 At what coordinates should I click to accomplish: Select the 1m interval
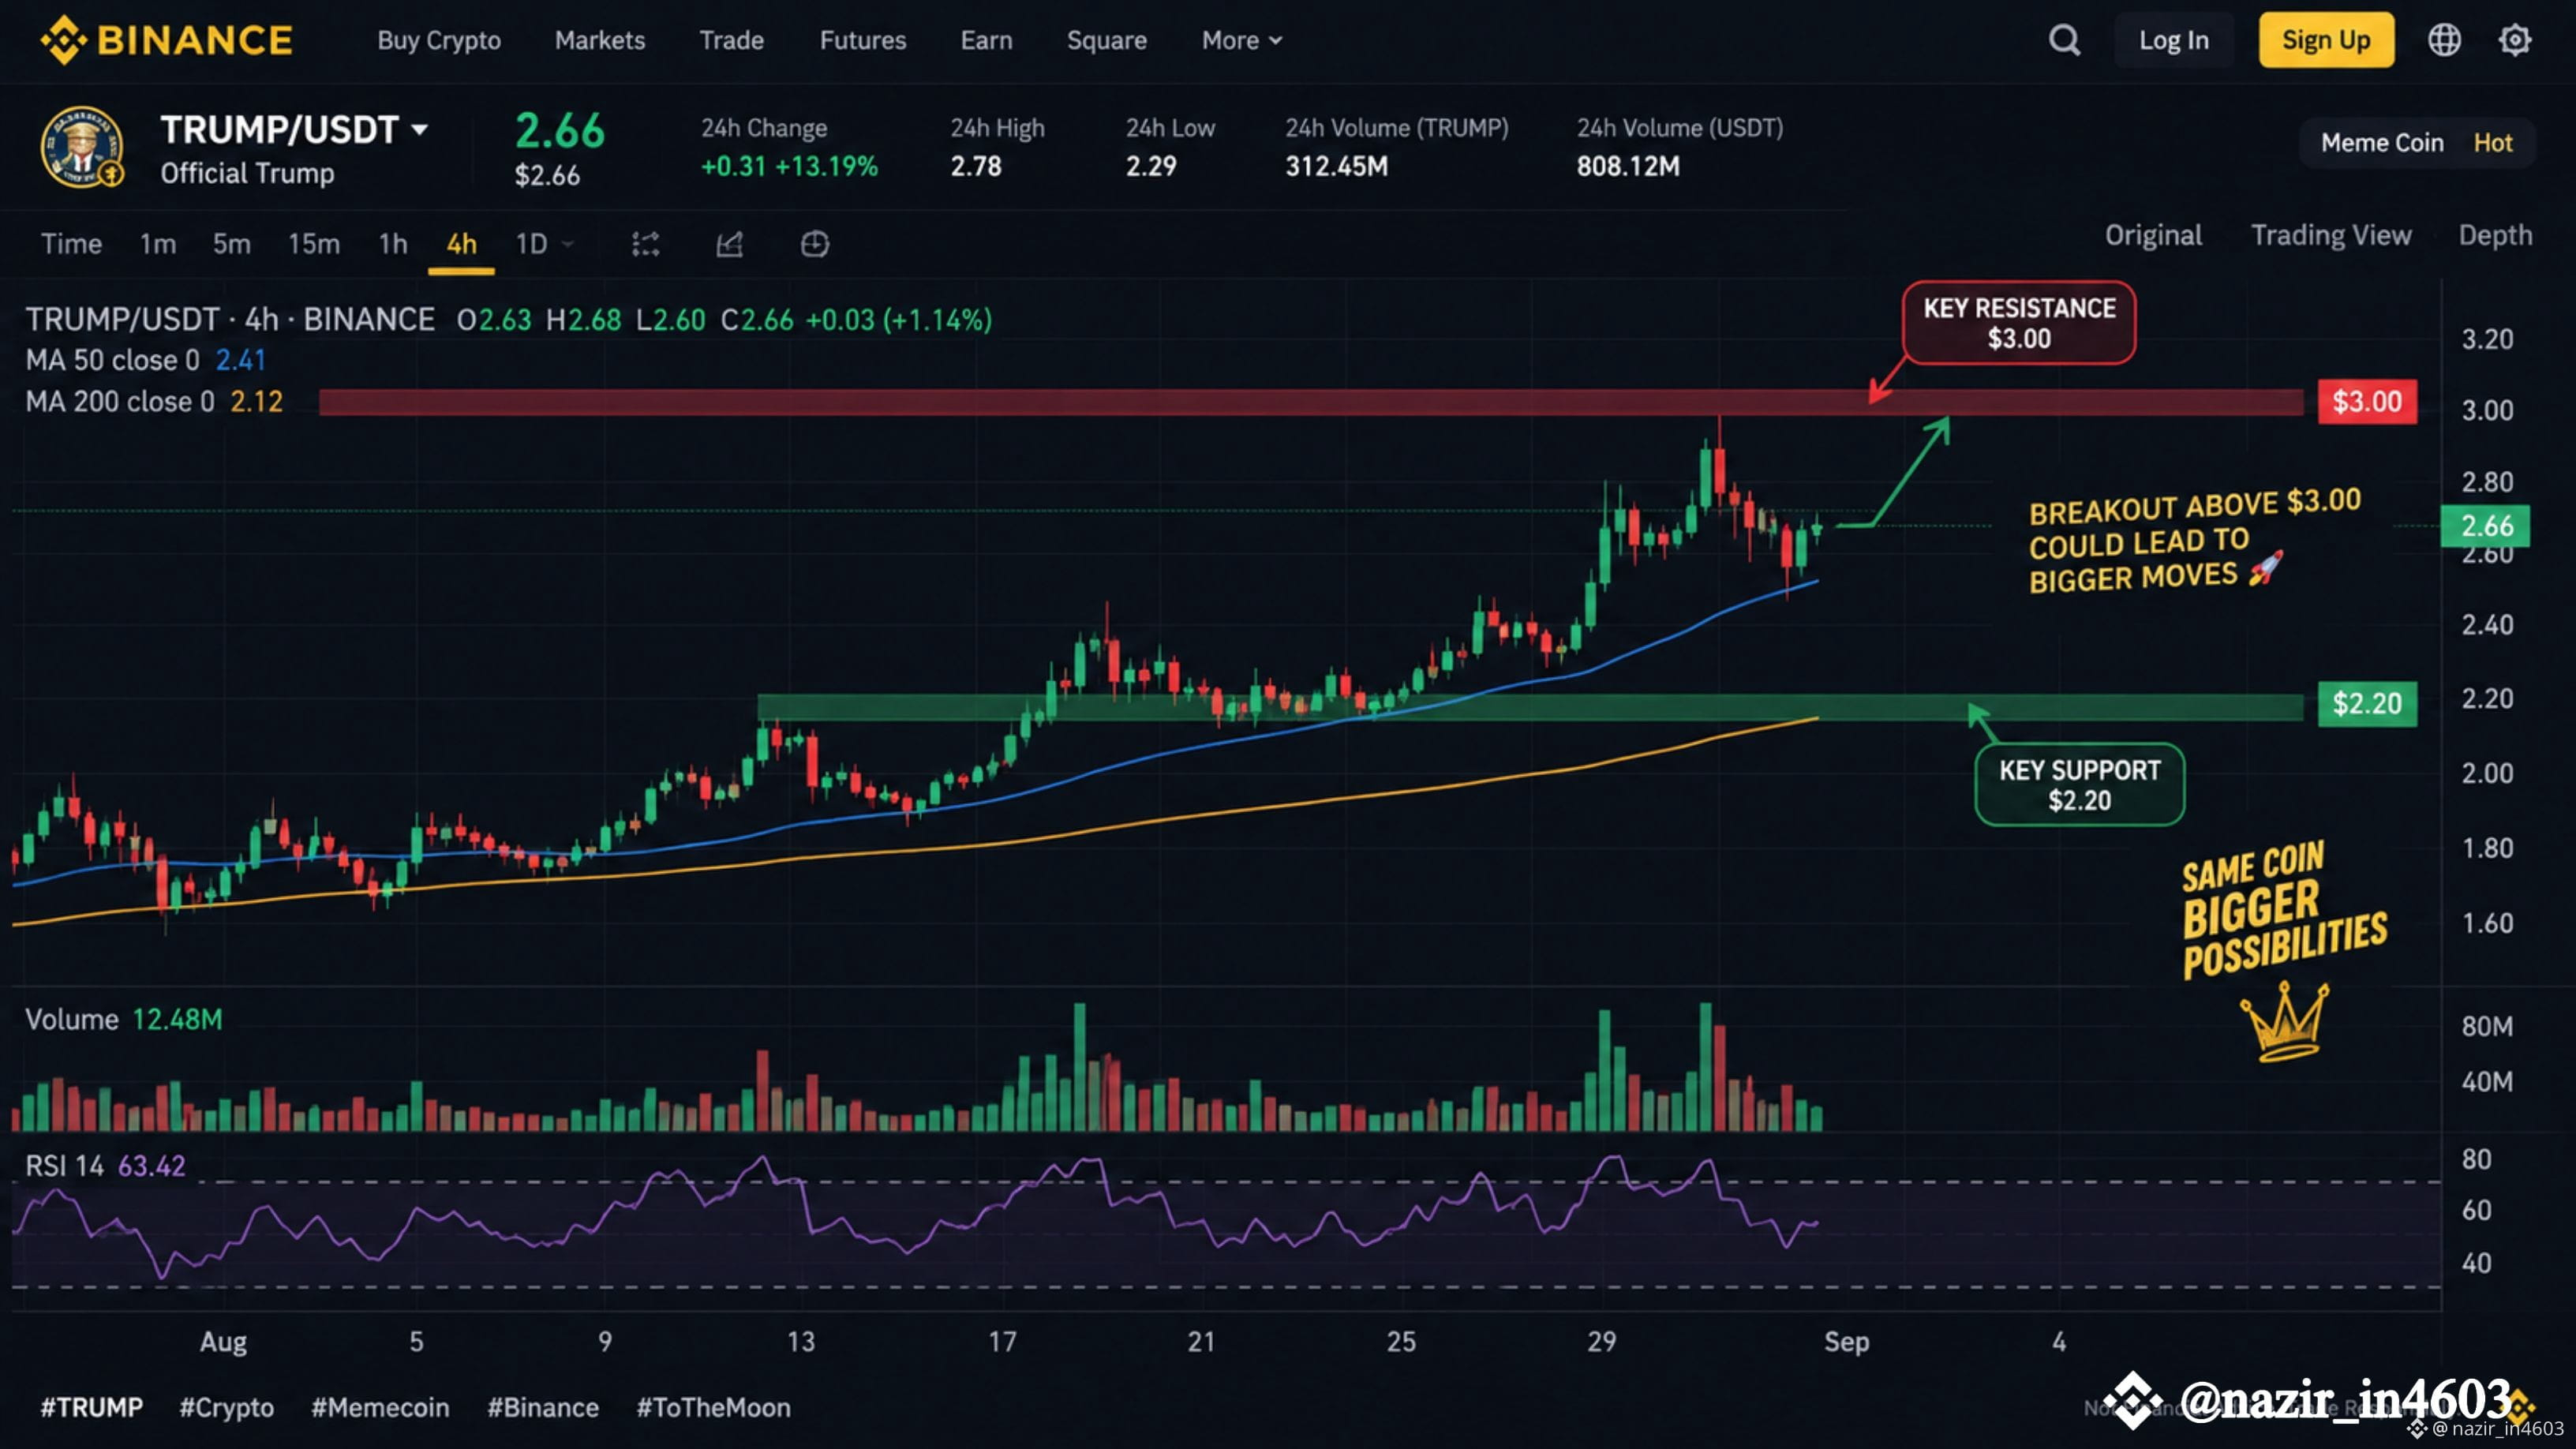[158, 244]
